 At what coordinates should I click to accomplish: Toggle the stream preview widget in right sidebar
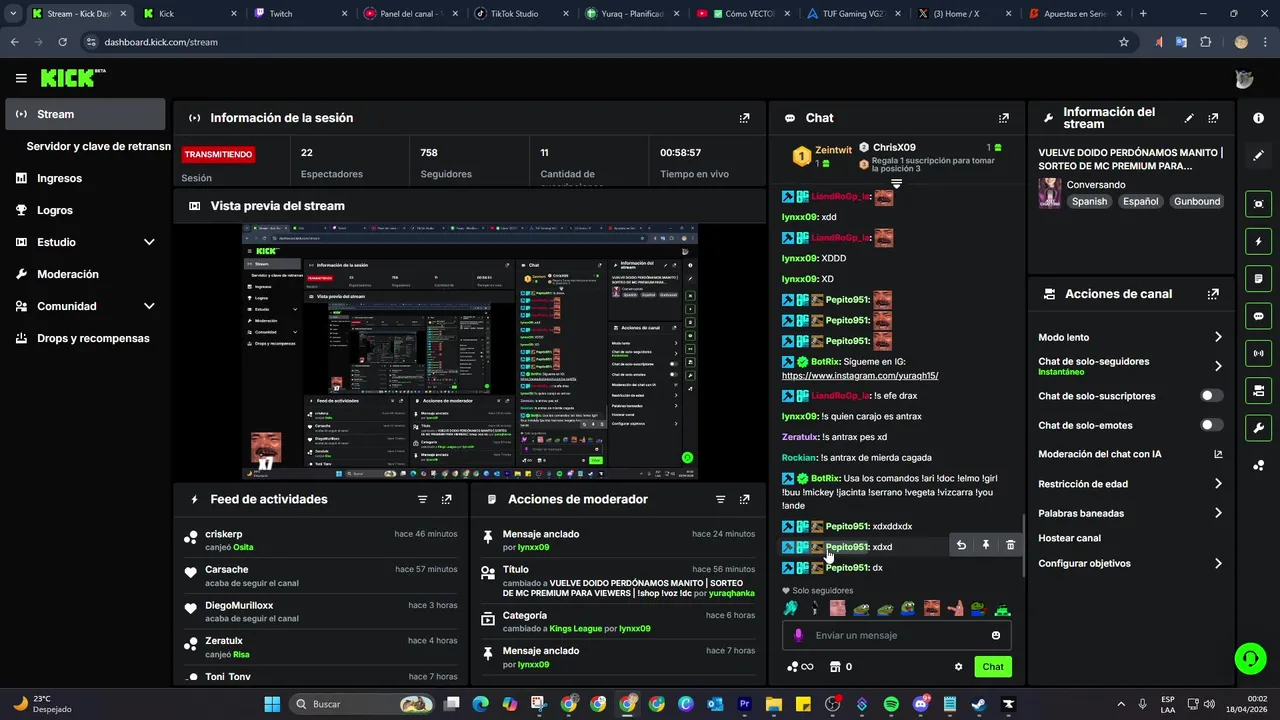click(x=1258, y=204)
